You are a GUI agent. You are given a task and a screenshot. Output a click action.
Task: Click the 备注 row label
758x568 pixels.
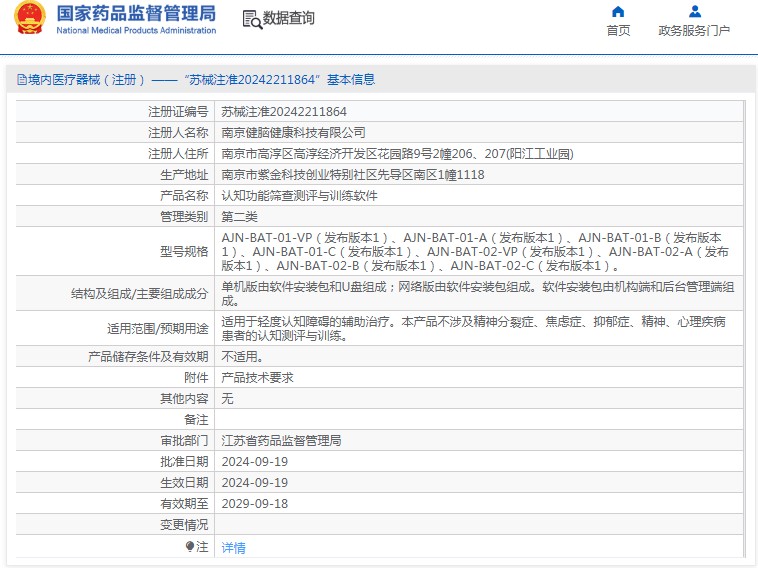pyautogui.click(x=196, y=420)
